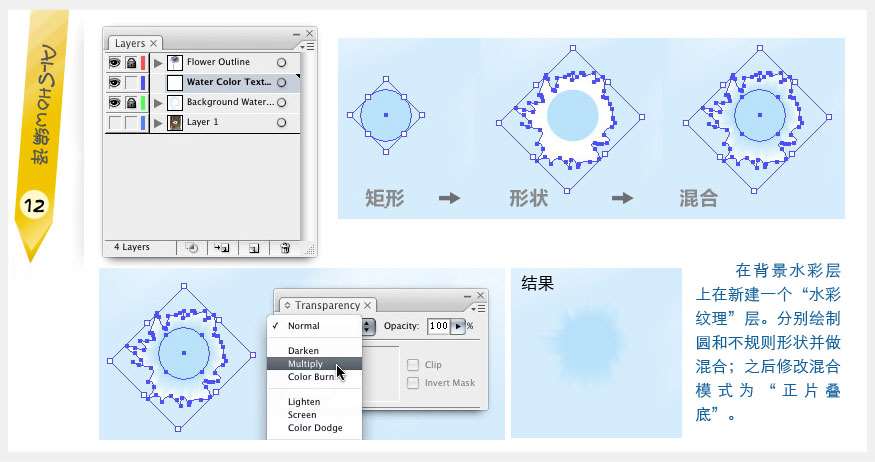Target the Water Color Text layer circle
The width and height of the screenshot is (875, 462).
coord(281,83)
